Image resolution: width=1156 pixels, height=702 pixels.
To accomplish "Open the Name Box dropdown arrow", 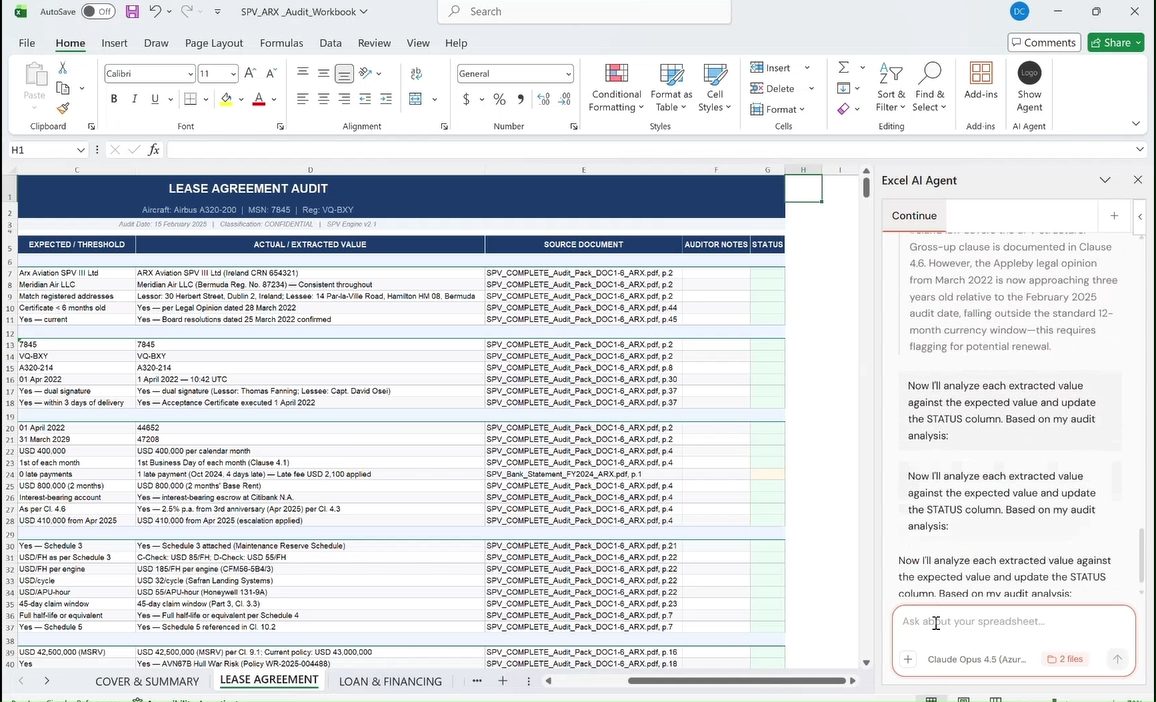I will pyautogui.click(x=80, y=150).
